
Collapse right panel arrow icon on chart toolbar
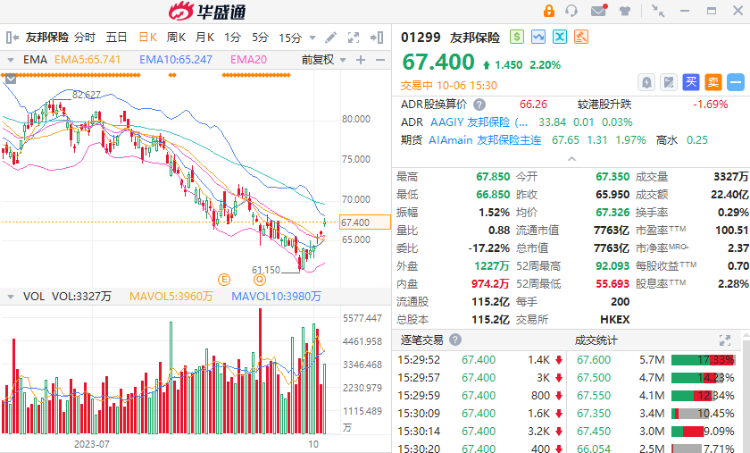click(376, 37)
